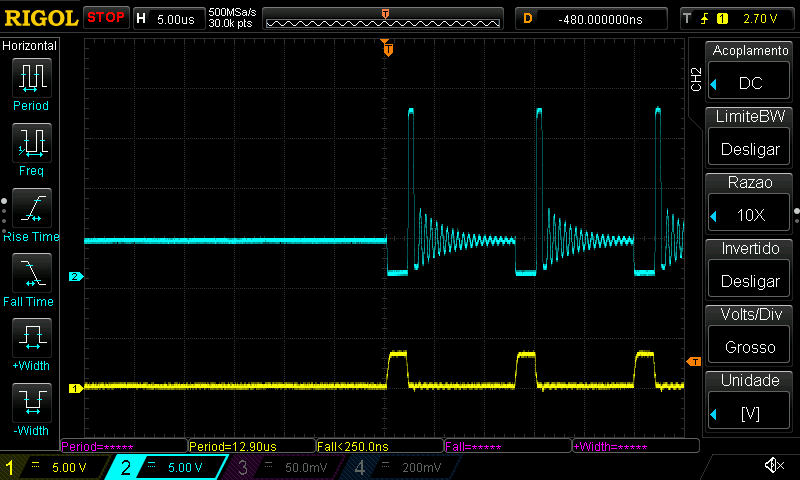800x480 pixels.
Task: Select the Fall Time measurement icon
Action: tap(32, 273)
